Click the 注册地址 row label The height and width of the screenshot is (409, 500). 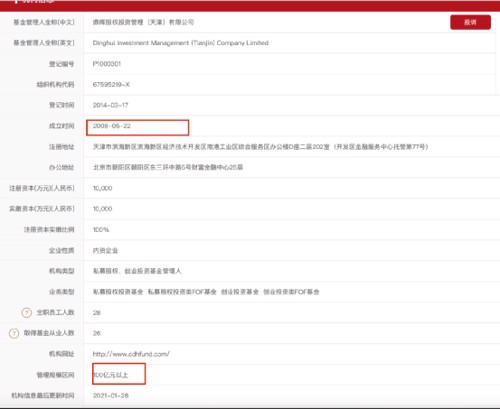(62, 147)
